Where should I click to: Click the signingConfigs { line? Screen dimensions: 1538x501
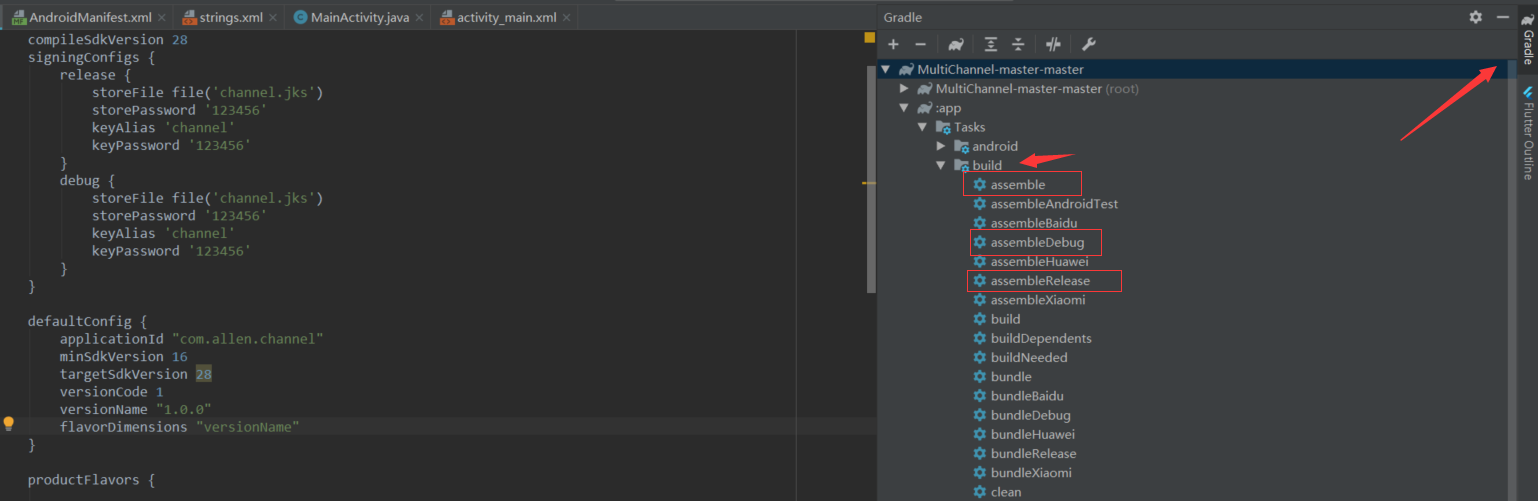[91, 57]
